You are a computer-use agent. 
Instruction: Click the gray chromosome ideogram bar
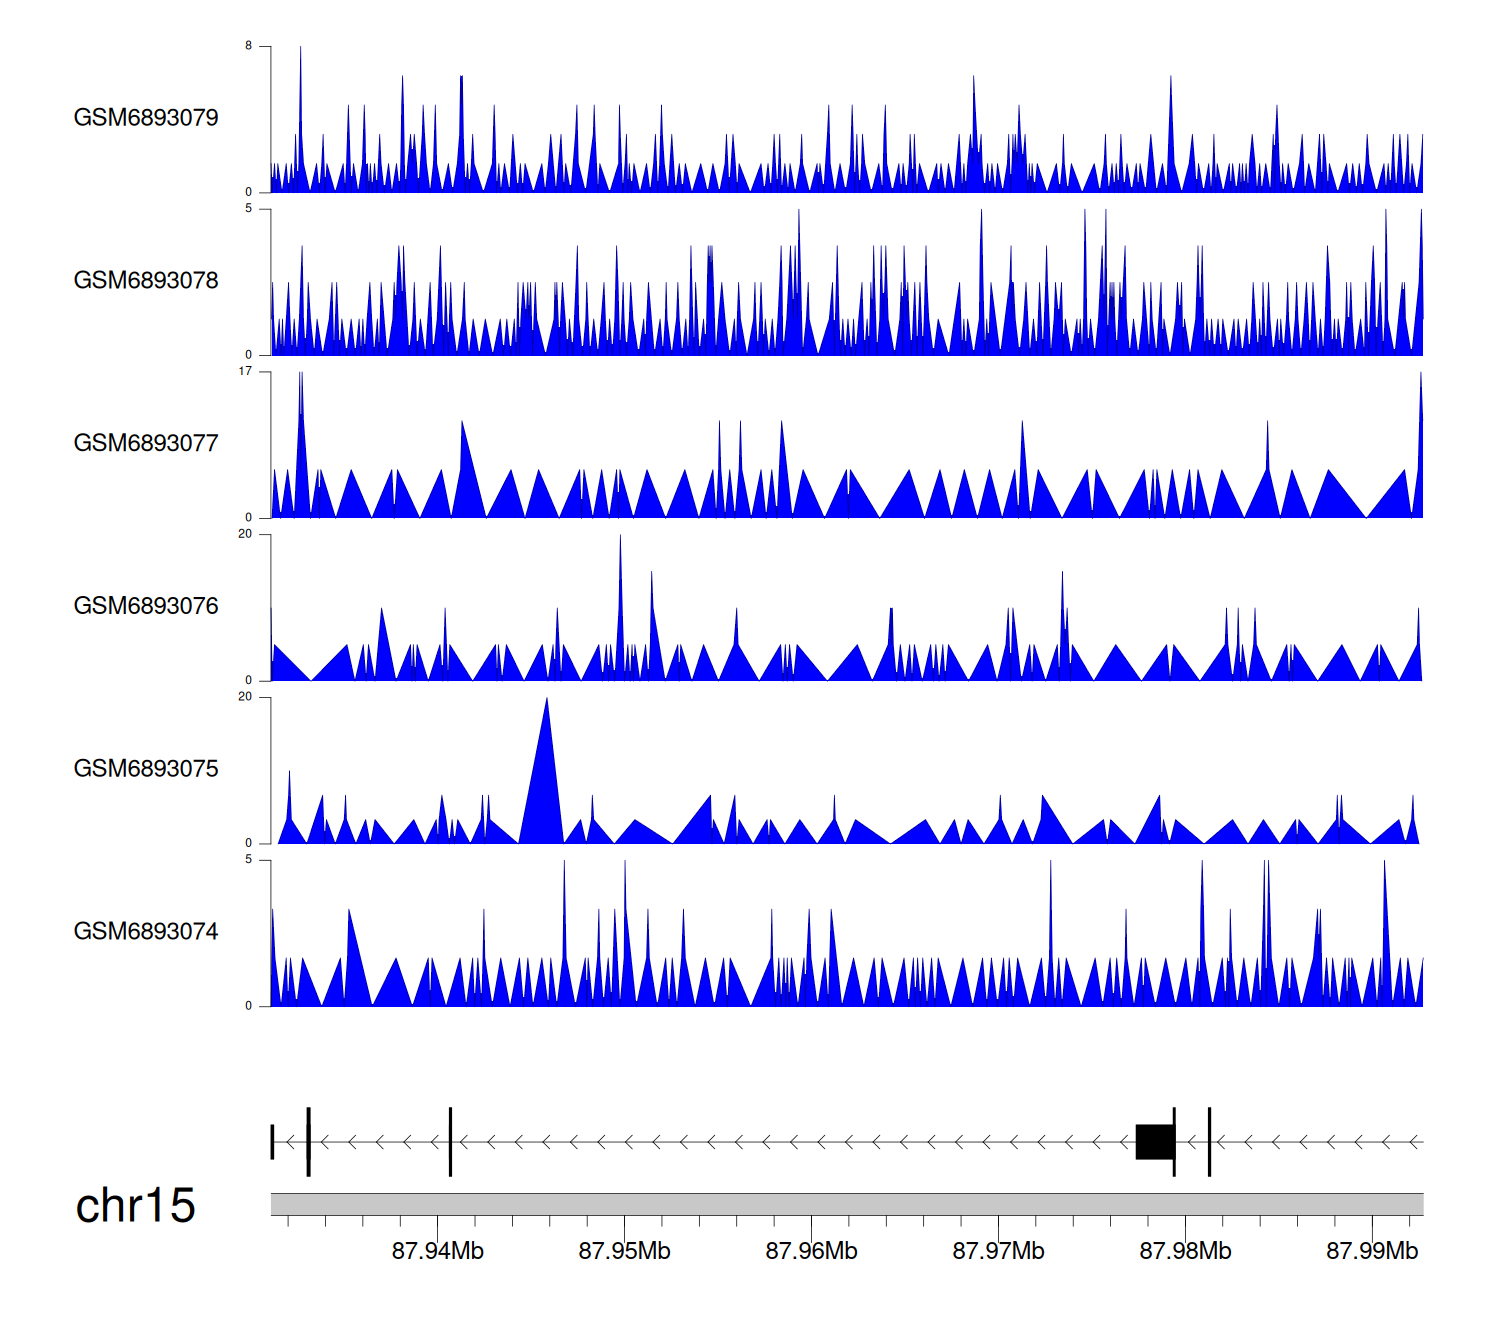[x=846, y=1204]
